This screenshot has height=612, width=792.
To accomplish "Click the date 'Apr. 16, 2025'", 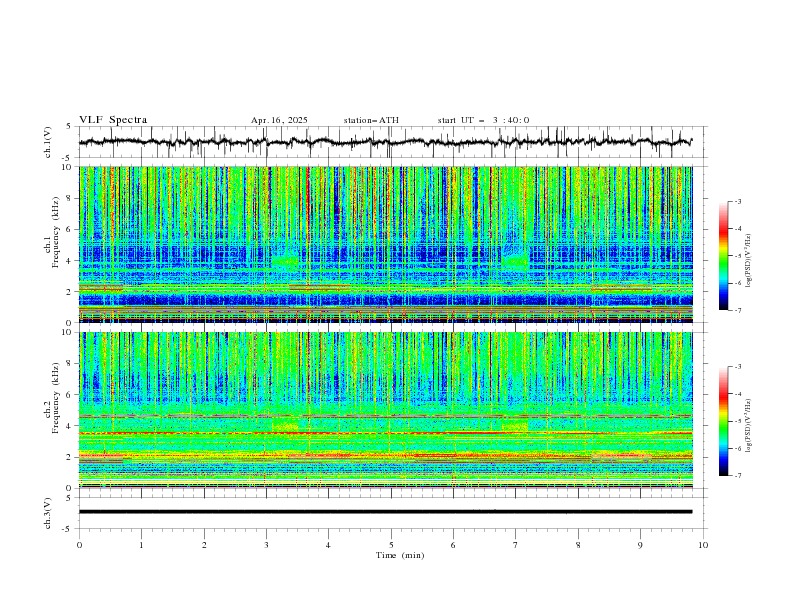I will [279, 120].
